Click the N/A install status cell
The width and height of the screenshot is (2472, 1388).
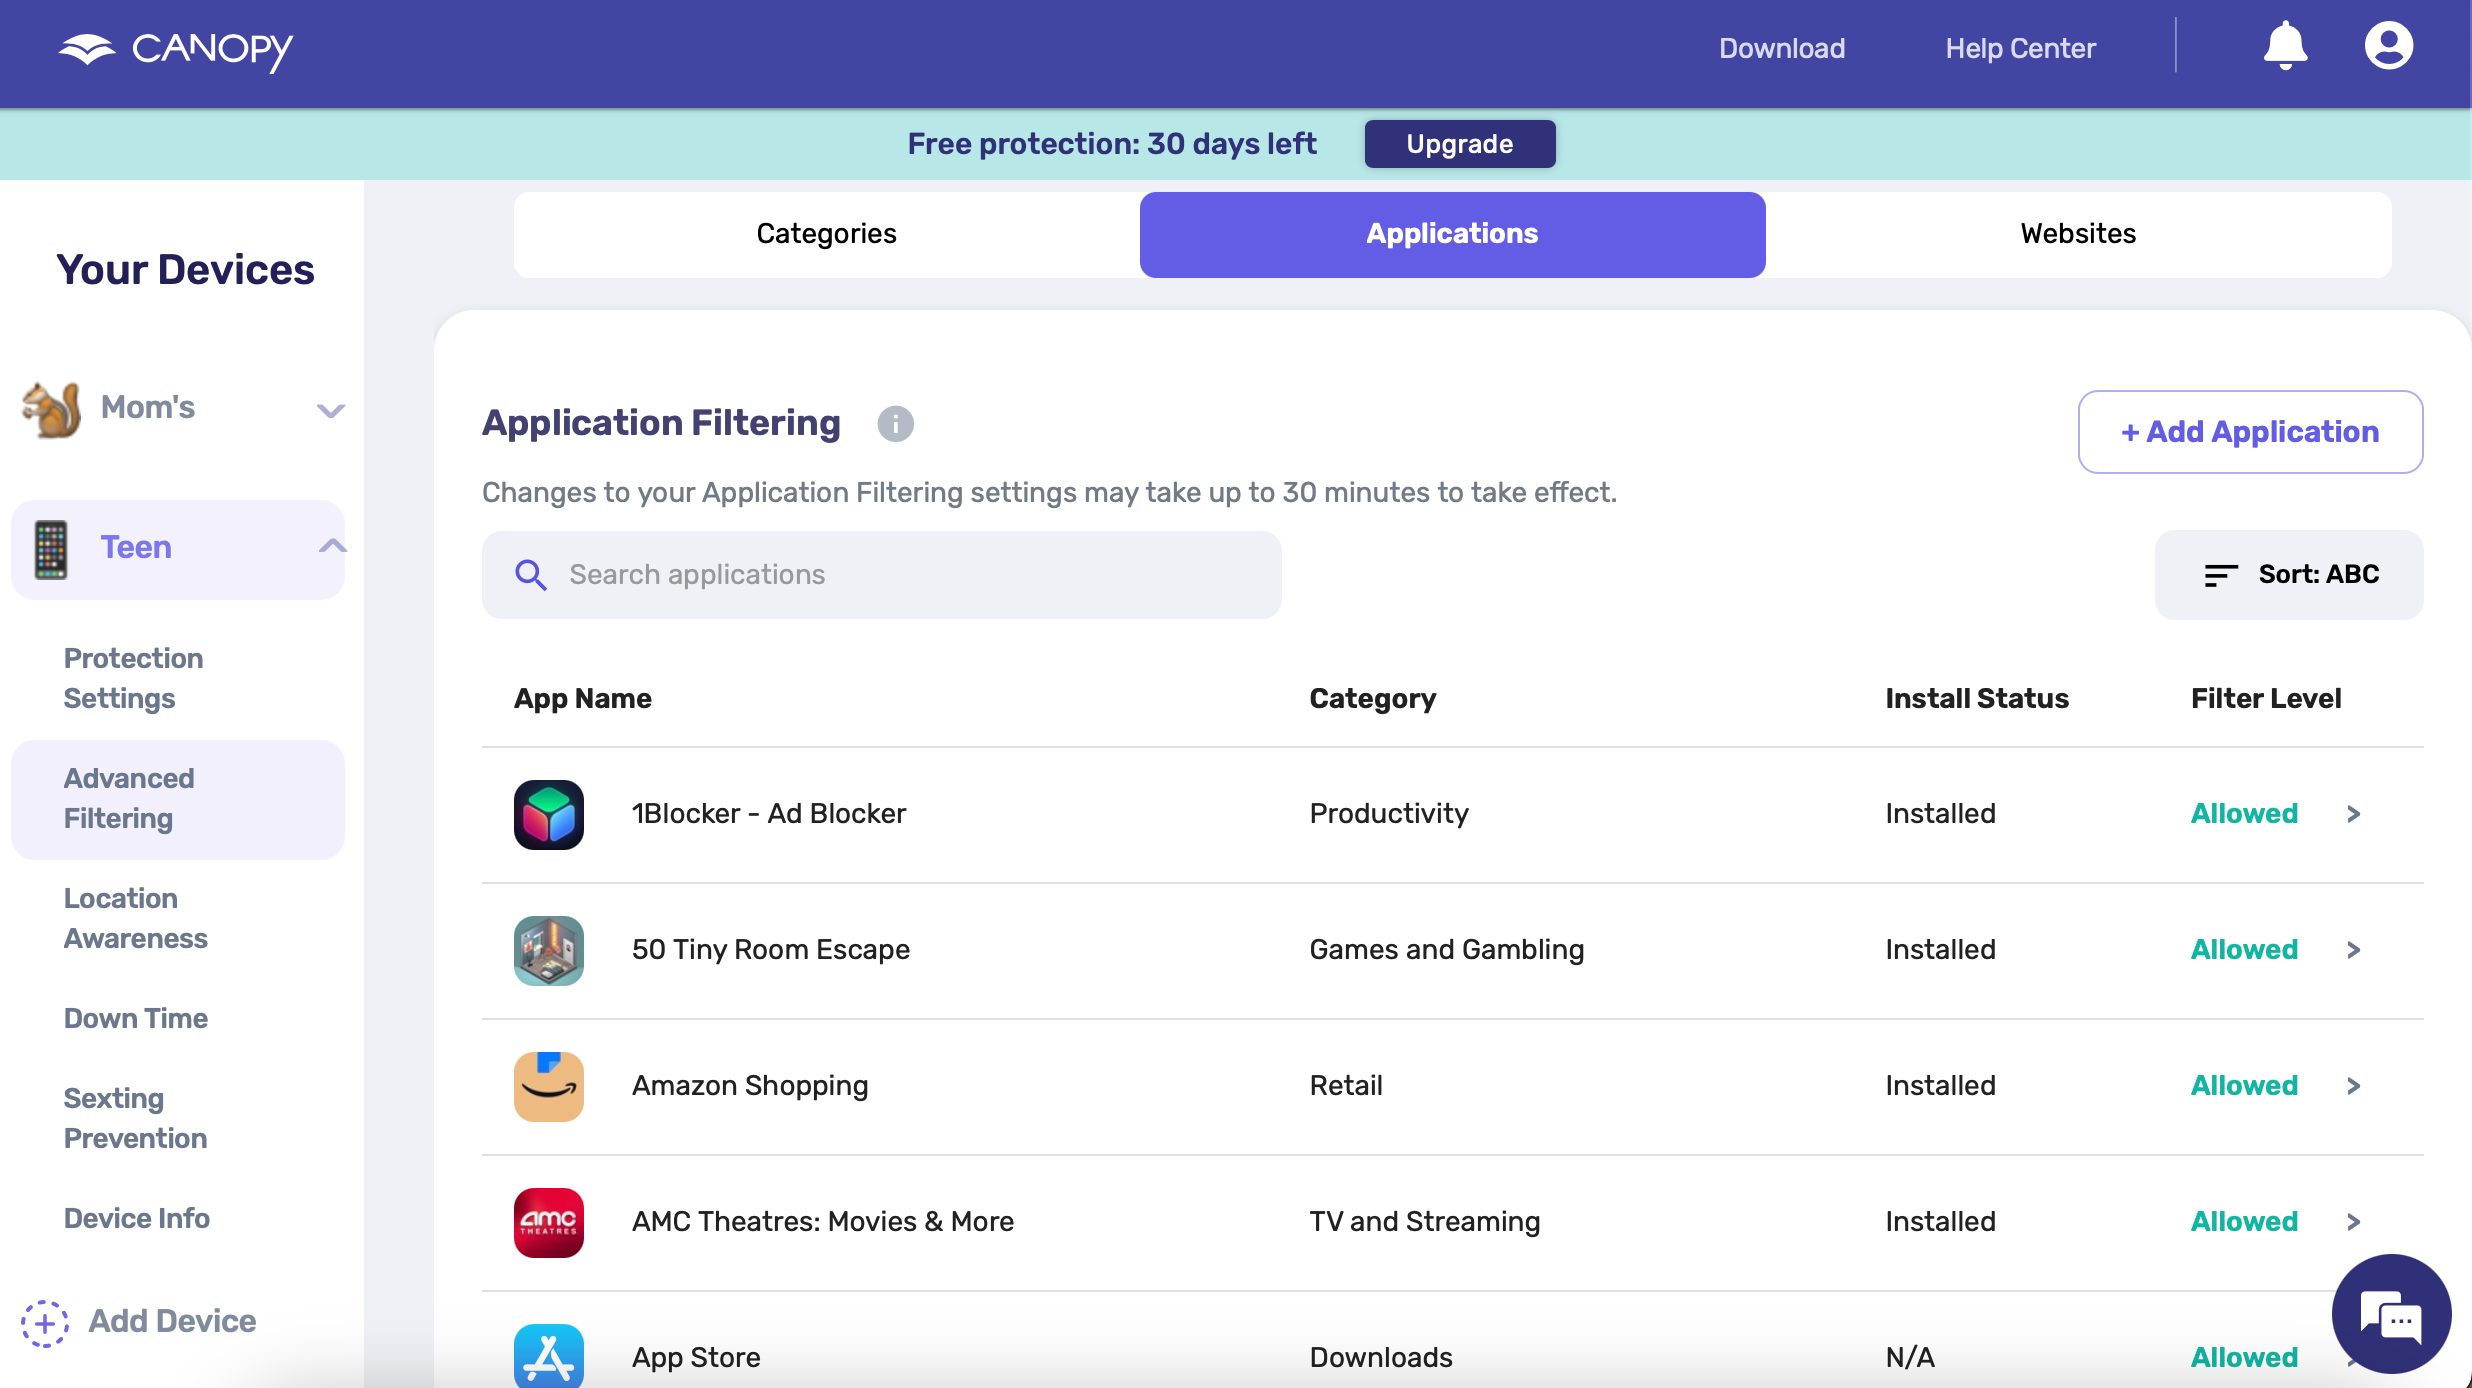pyautogui.click(x=1910, y=1358)
